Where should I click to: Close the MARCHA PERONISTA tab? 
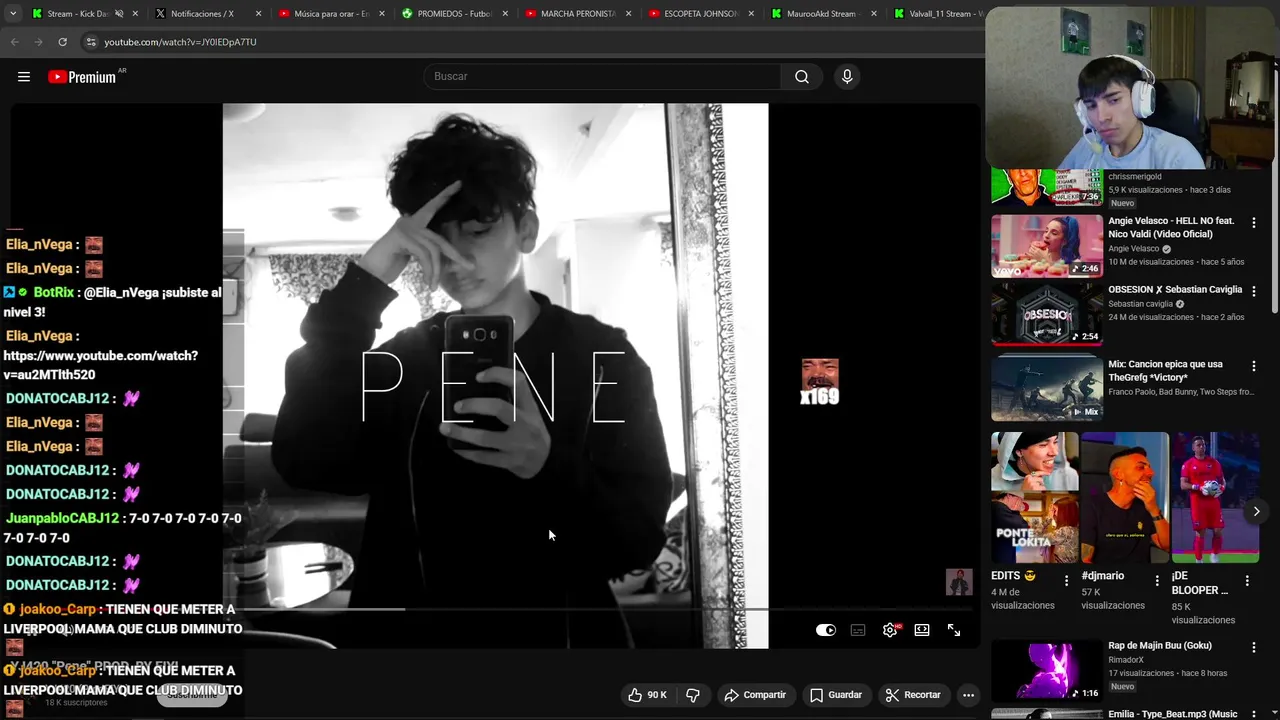tap(628, 14)
